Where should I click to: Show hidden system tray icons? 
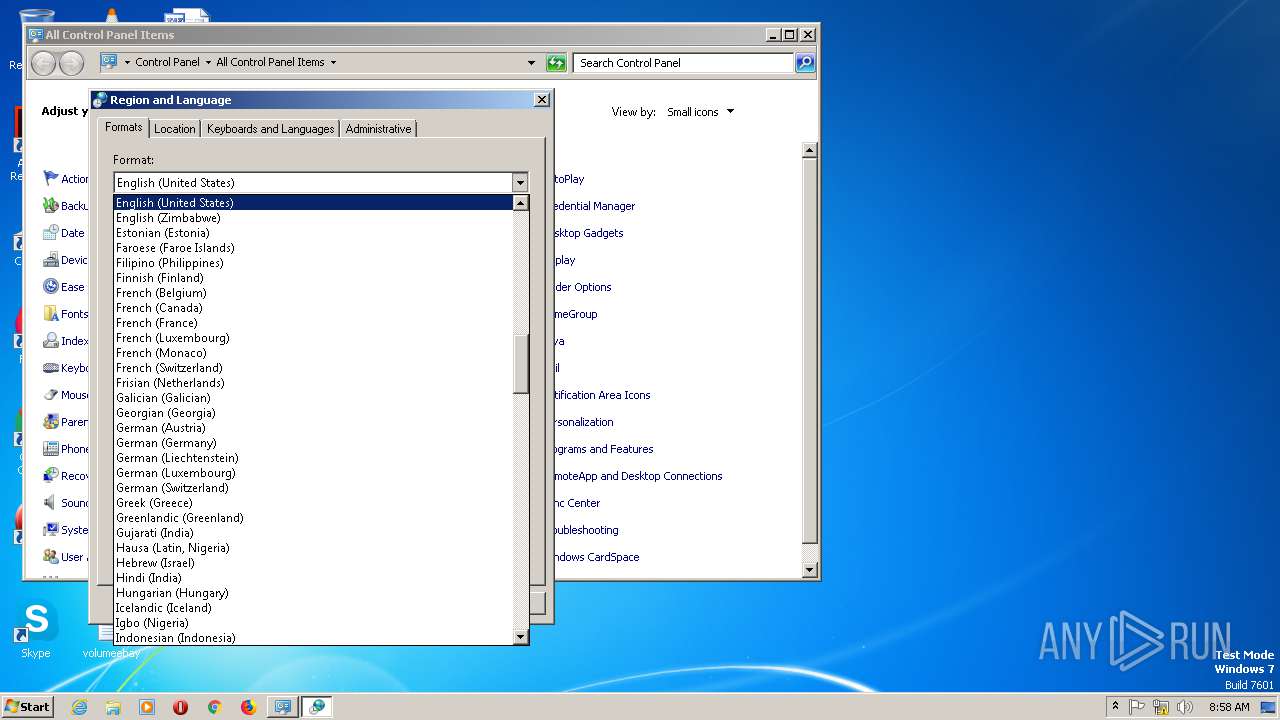point(1115,707)
